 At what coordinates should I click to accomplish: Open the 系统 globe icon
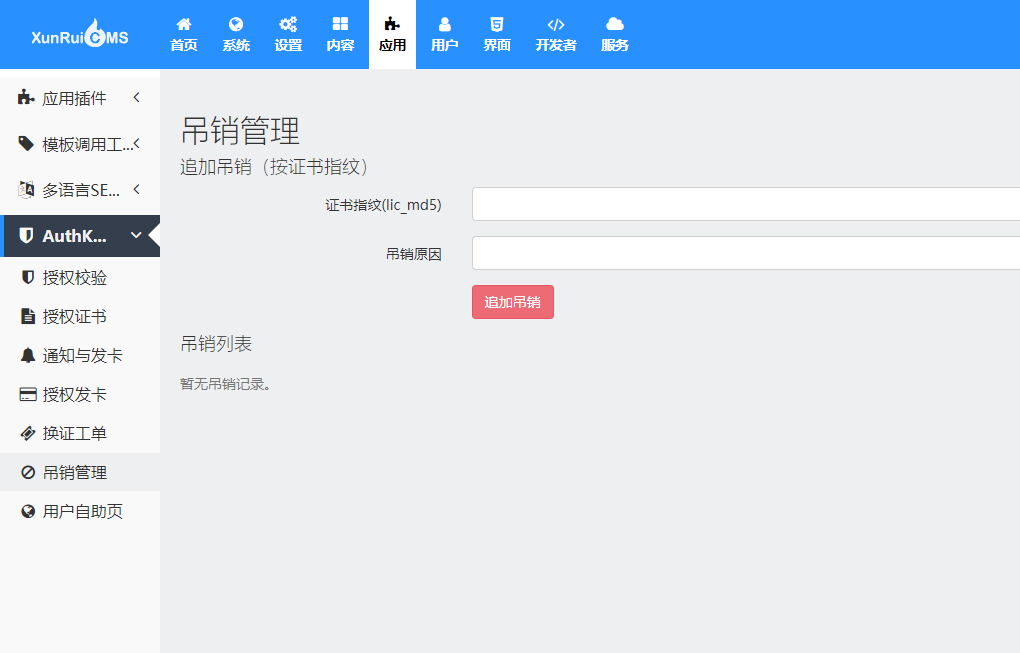coord(236,24)
